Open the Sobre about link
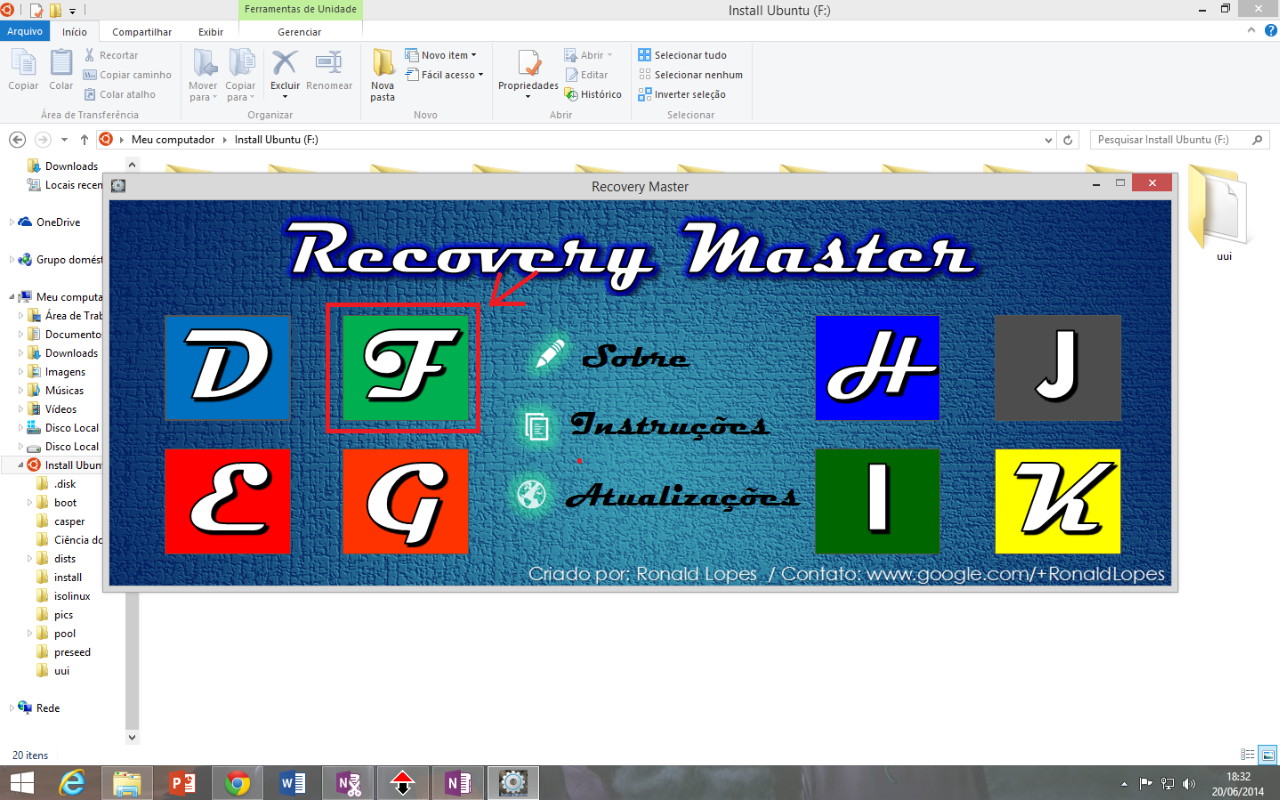Screen dimensions: 1280x800 click(x=634, y=357)
